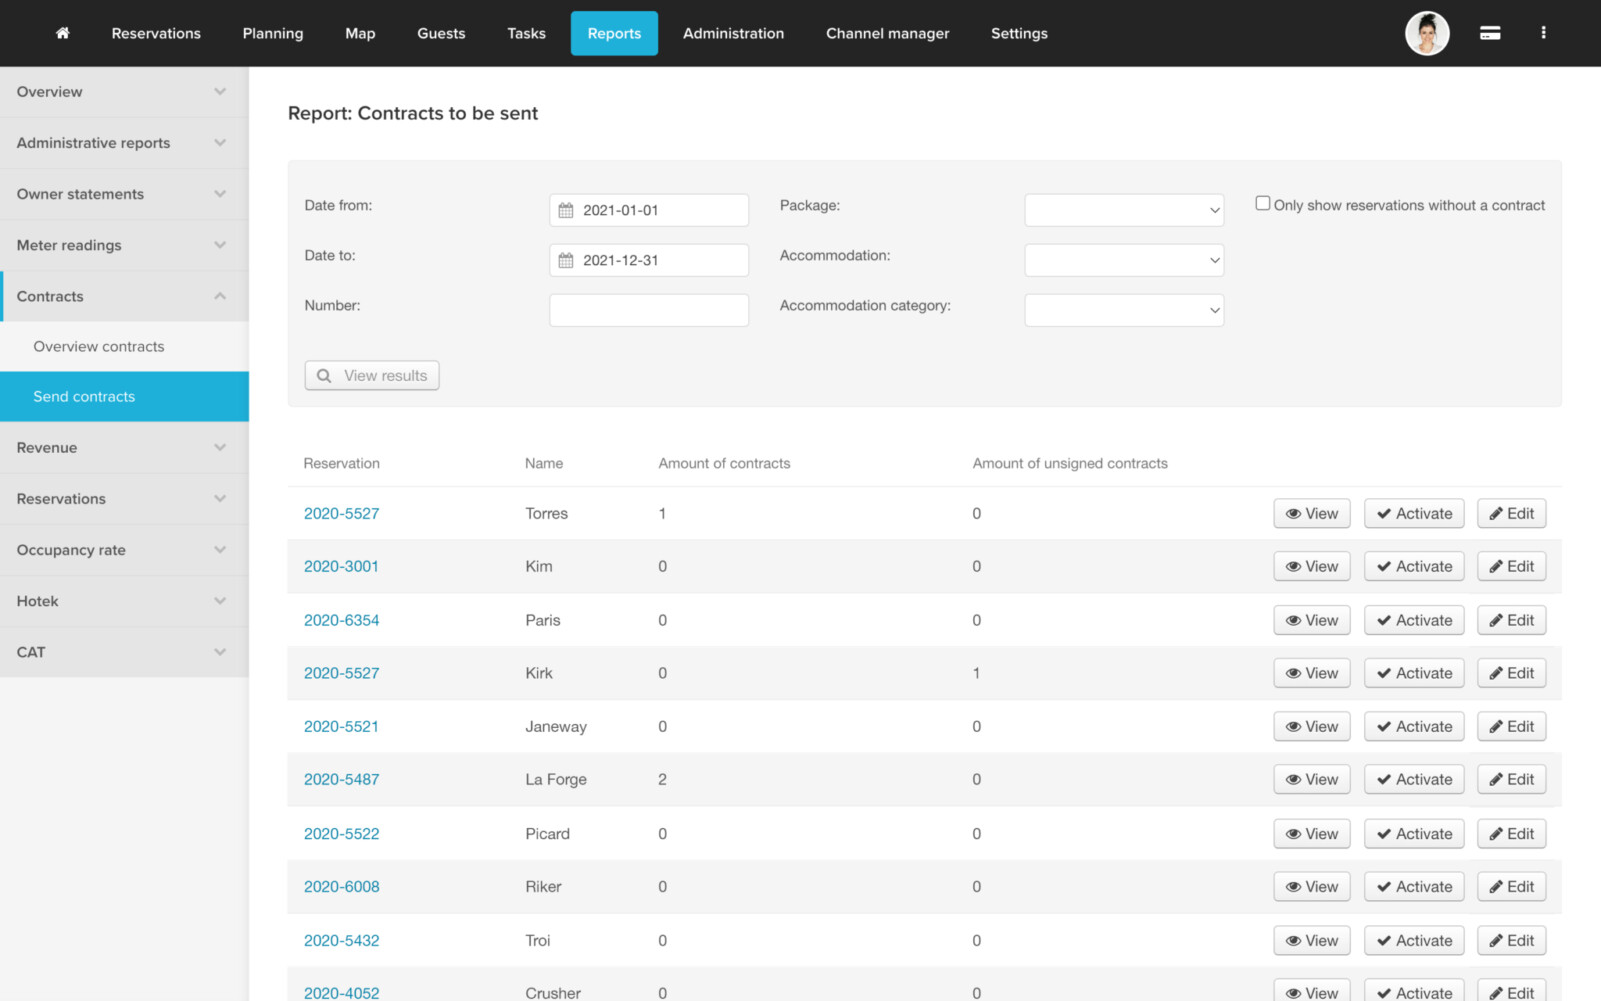View the Torres reservation contract

[x=1311, y=514]
